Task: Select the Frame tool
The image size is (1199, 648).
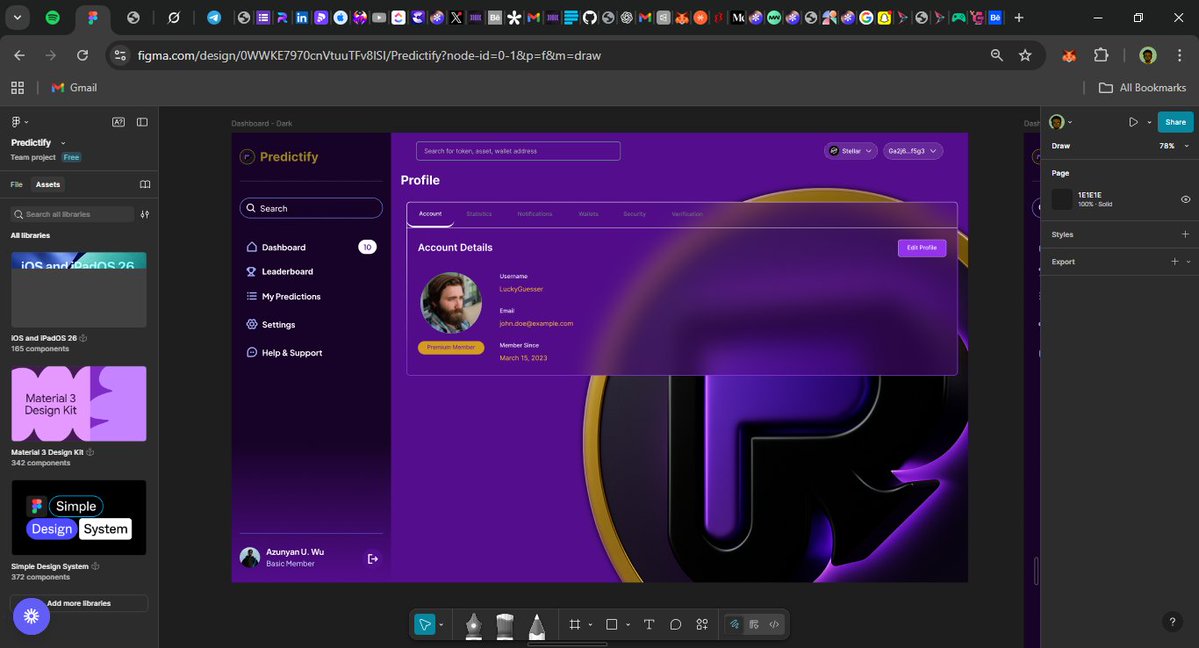Action: (575, 624)
